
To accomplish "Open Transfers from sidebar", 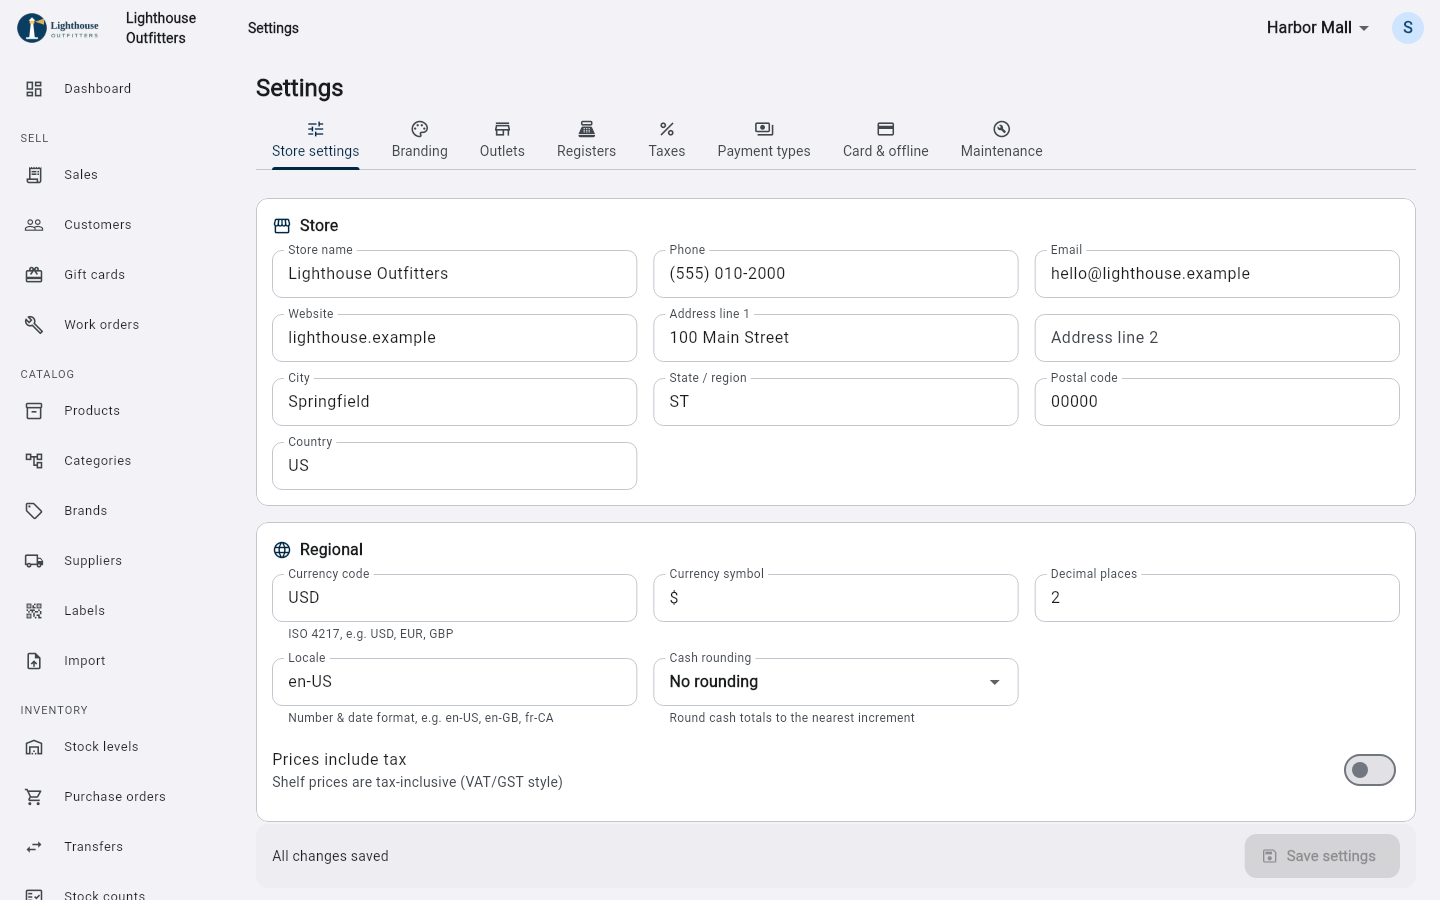I will point(120,847).
